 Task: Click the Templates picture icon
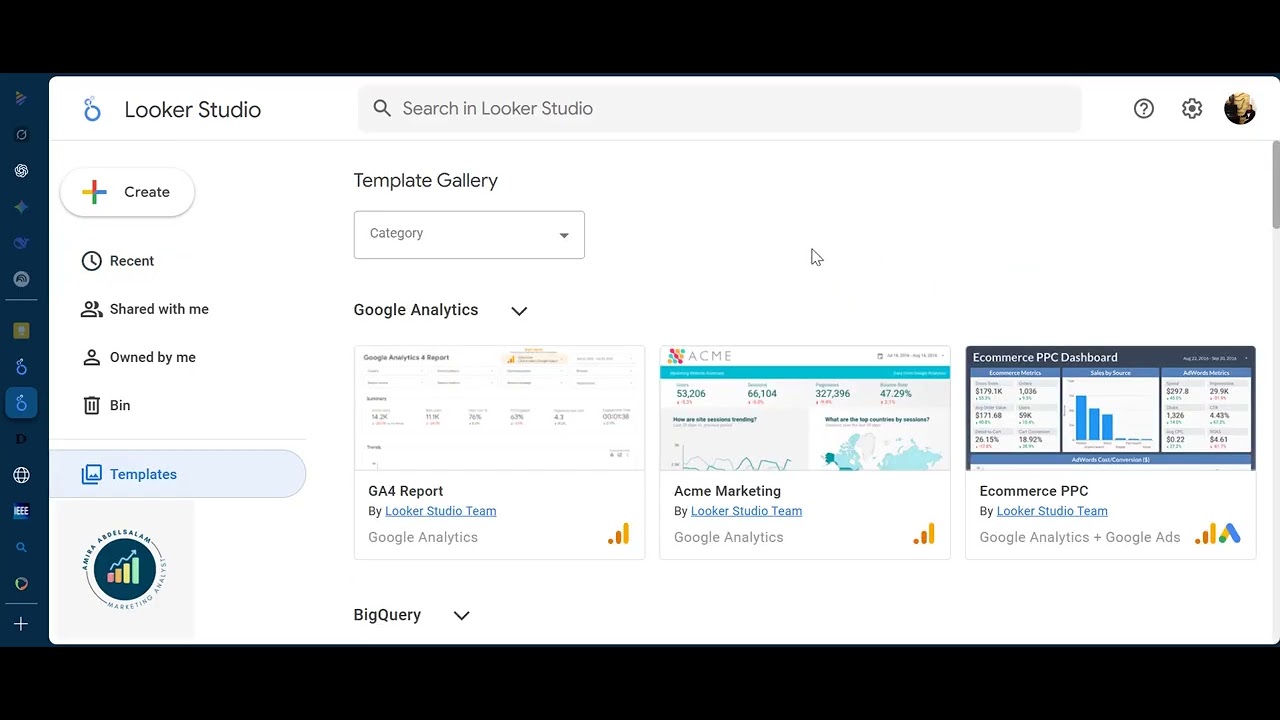(x=92, y=474)
